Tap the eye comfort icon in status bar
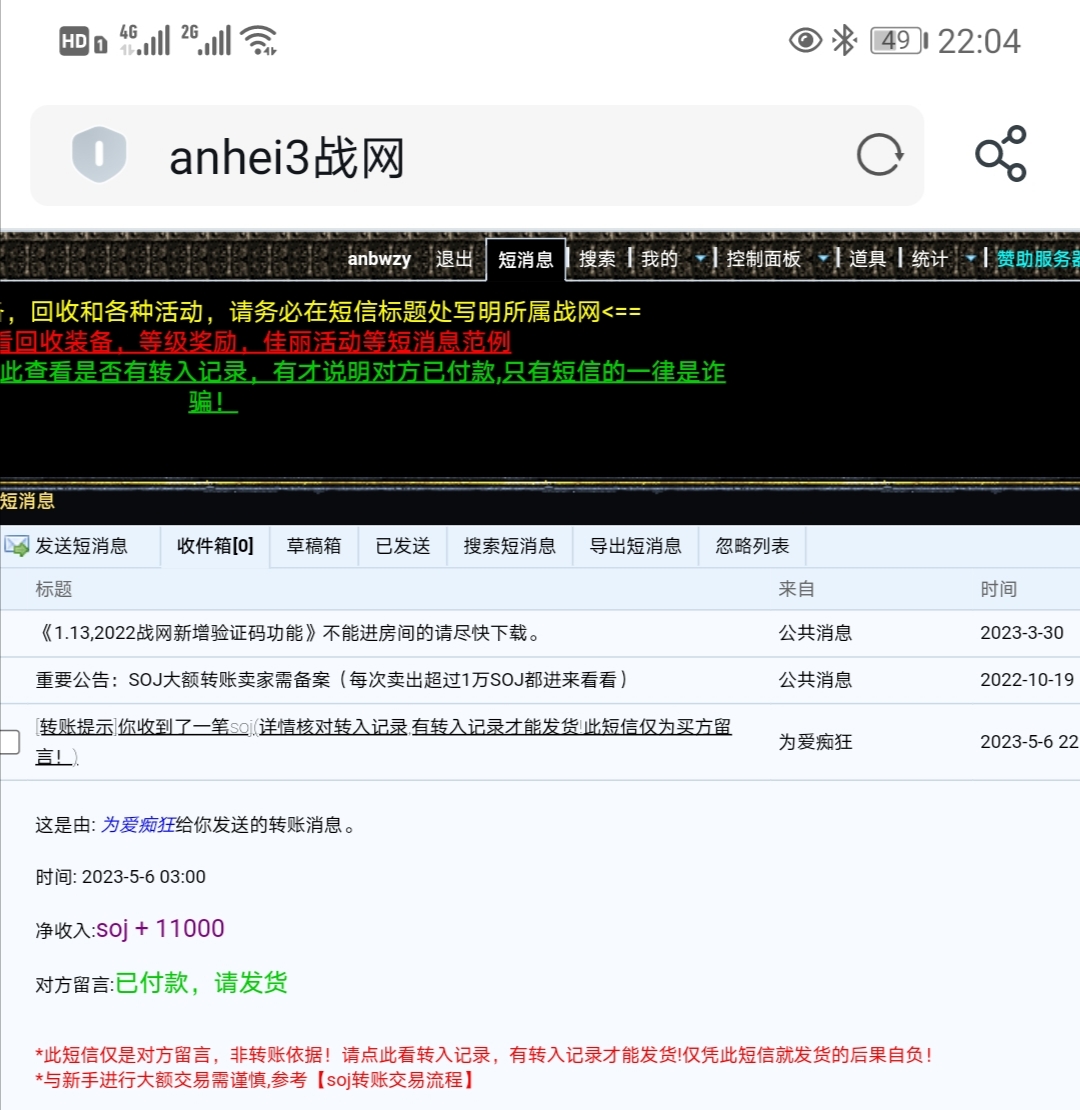1080x1110 pixels. click(x=804, y=40)
